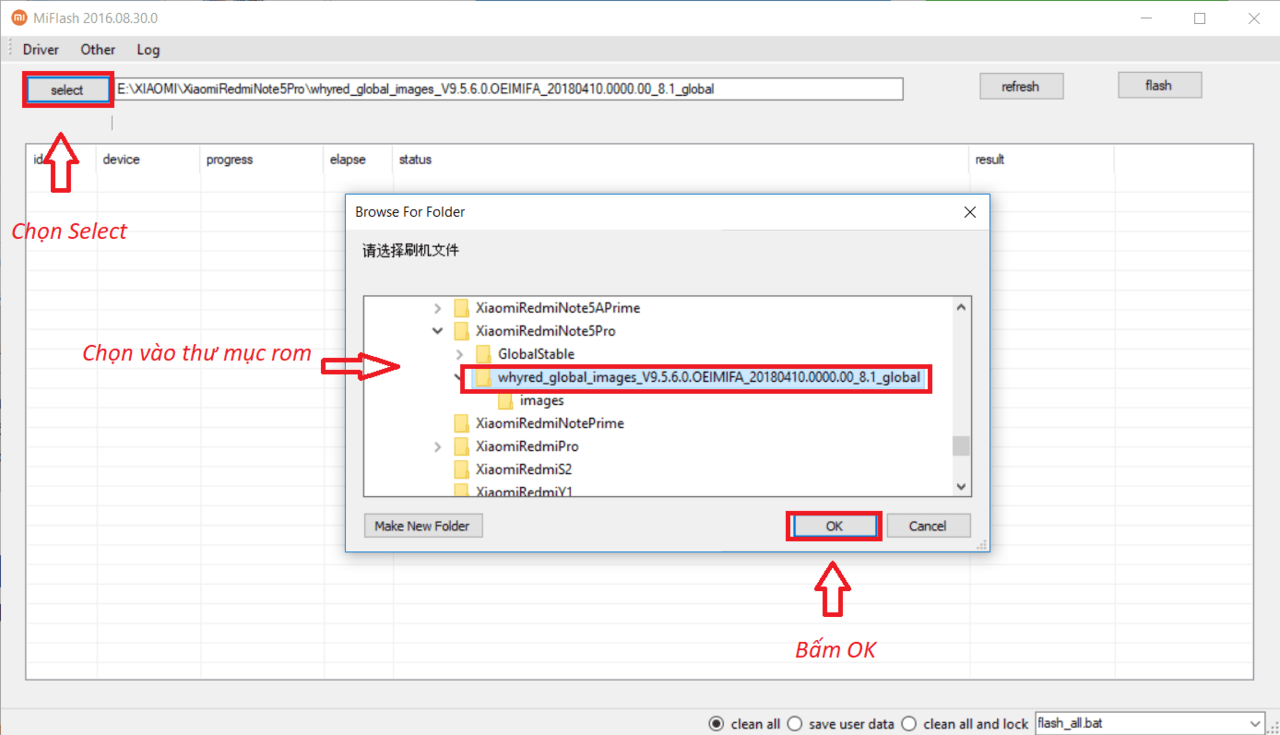This screenshot has width=1280, height=735.
Task: Open the Log menu
Action: click(x=148, y=49)
